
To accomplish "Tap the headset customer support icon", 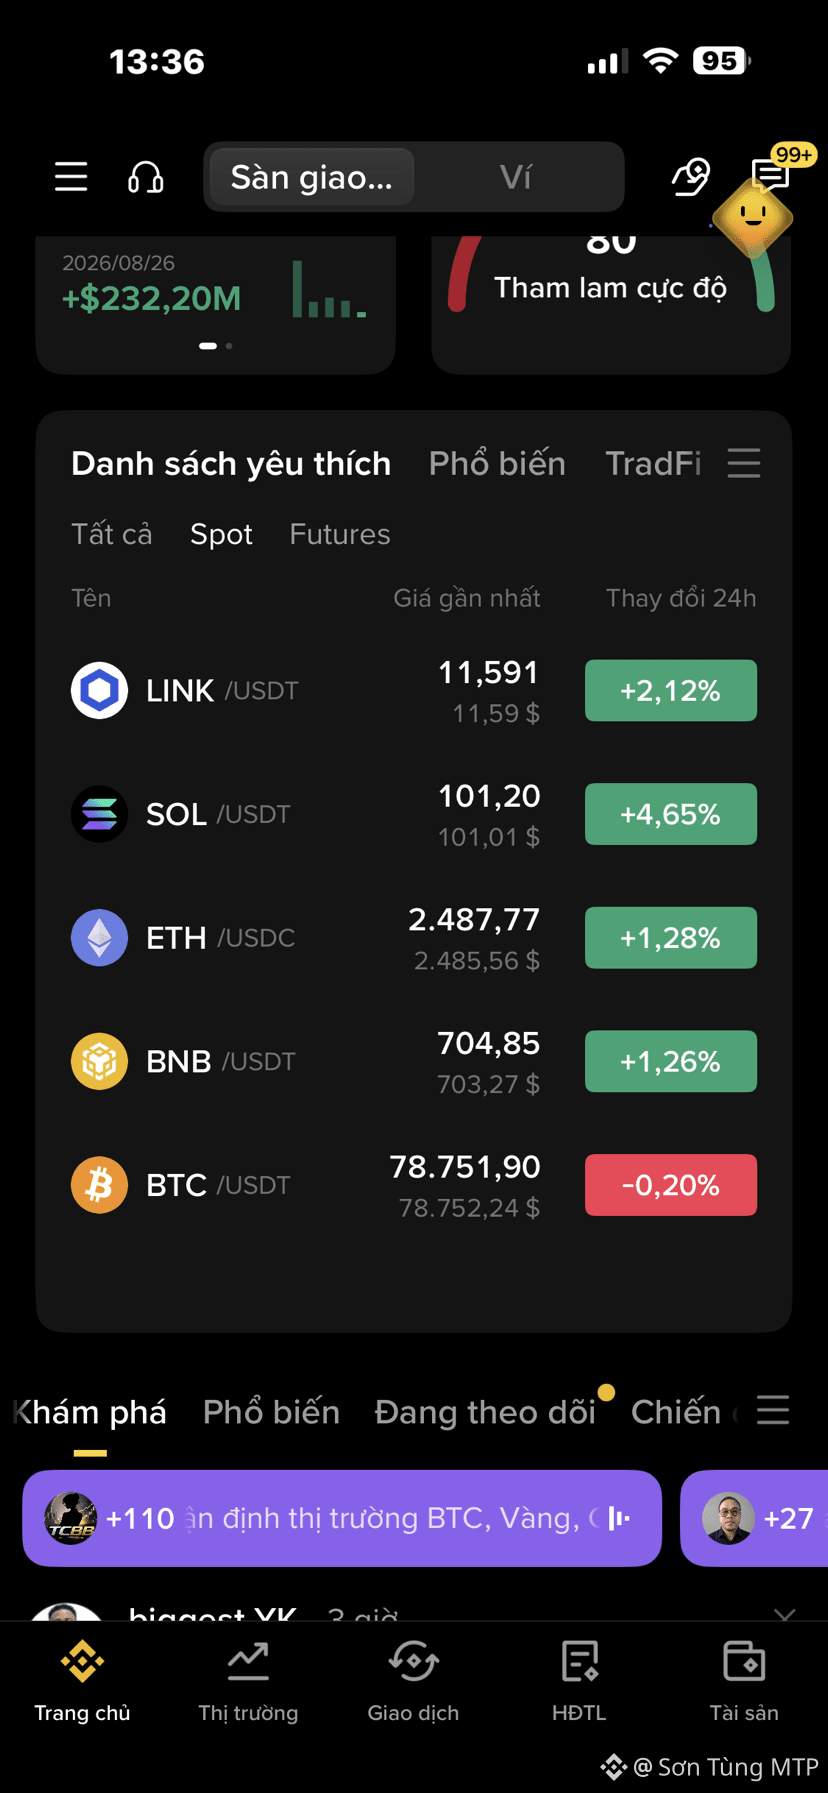I will (x=146, y=178).
